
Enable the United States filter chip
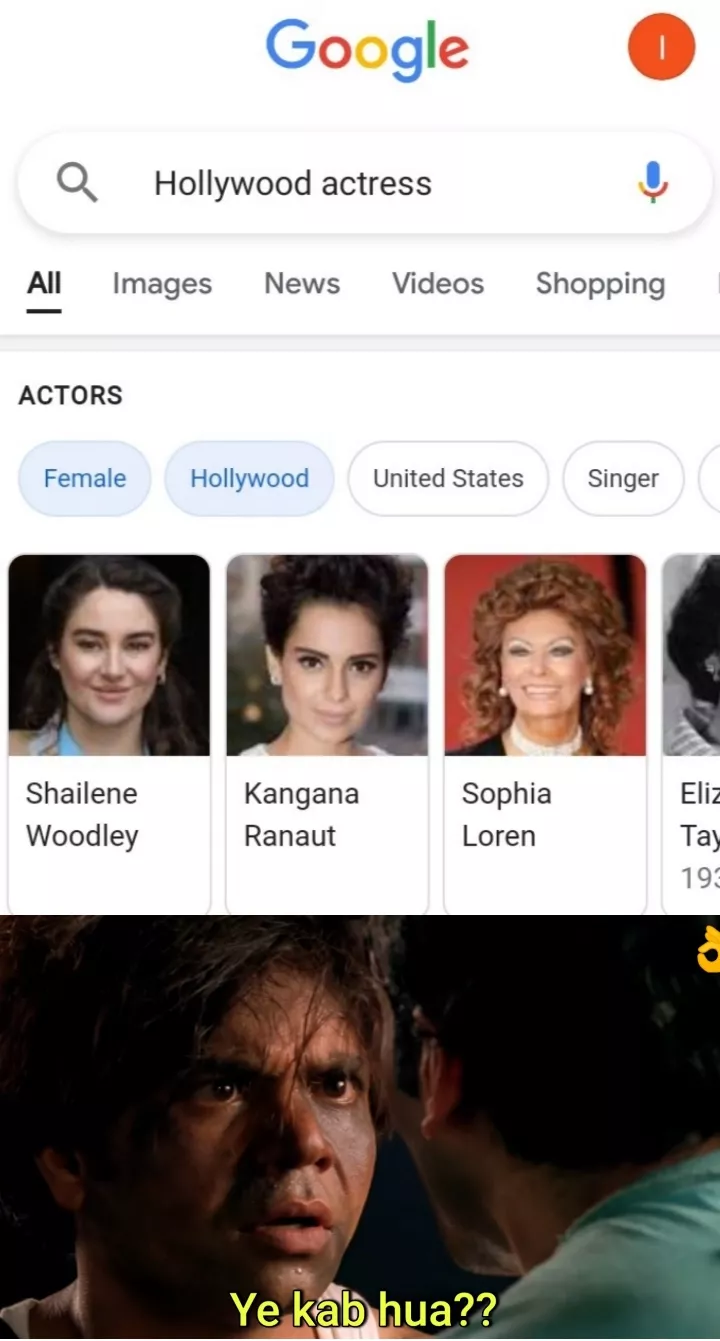pos(447,478)
